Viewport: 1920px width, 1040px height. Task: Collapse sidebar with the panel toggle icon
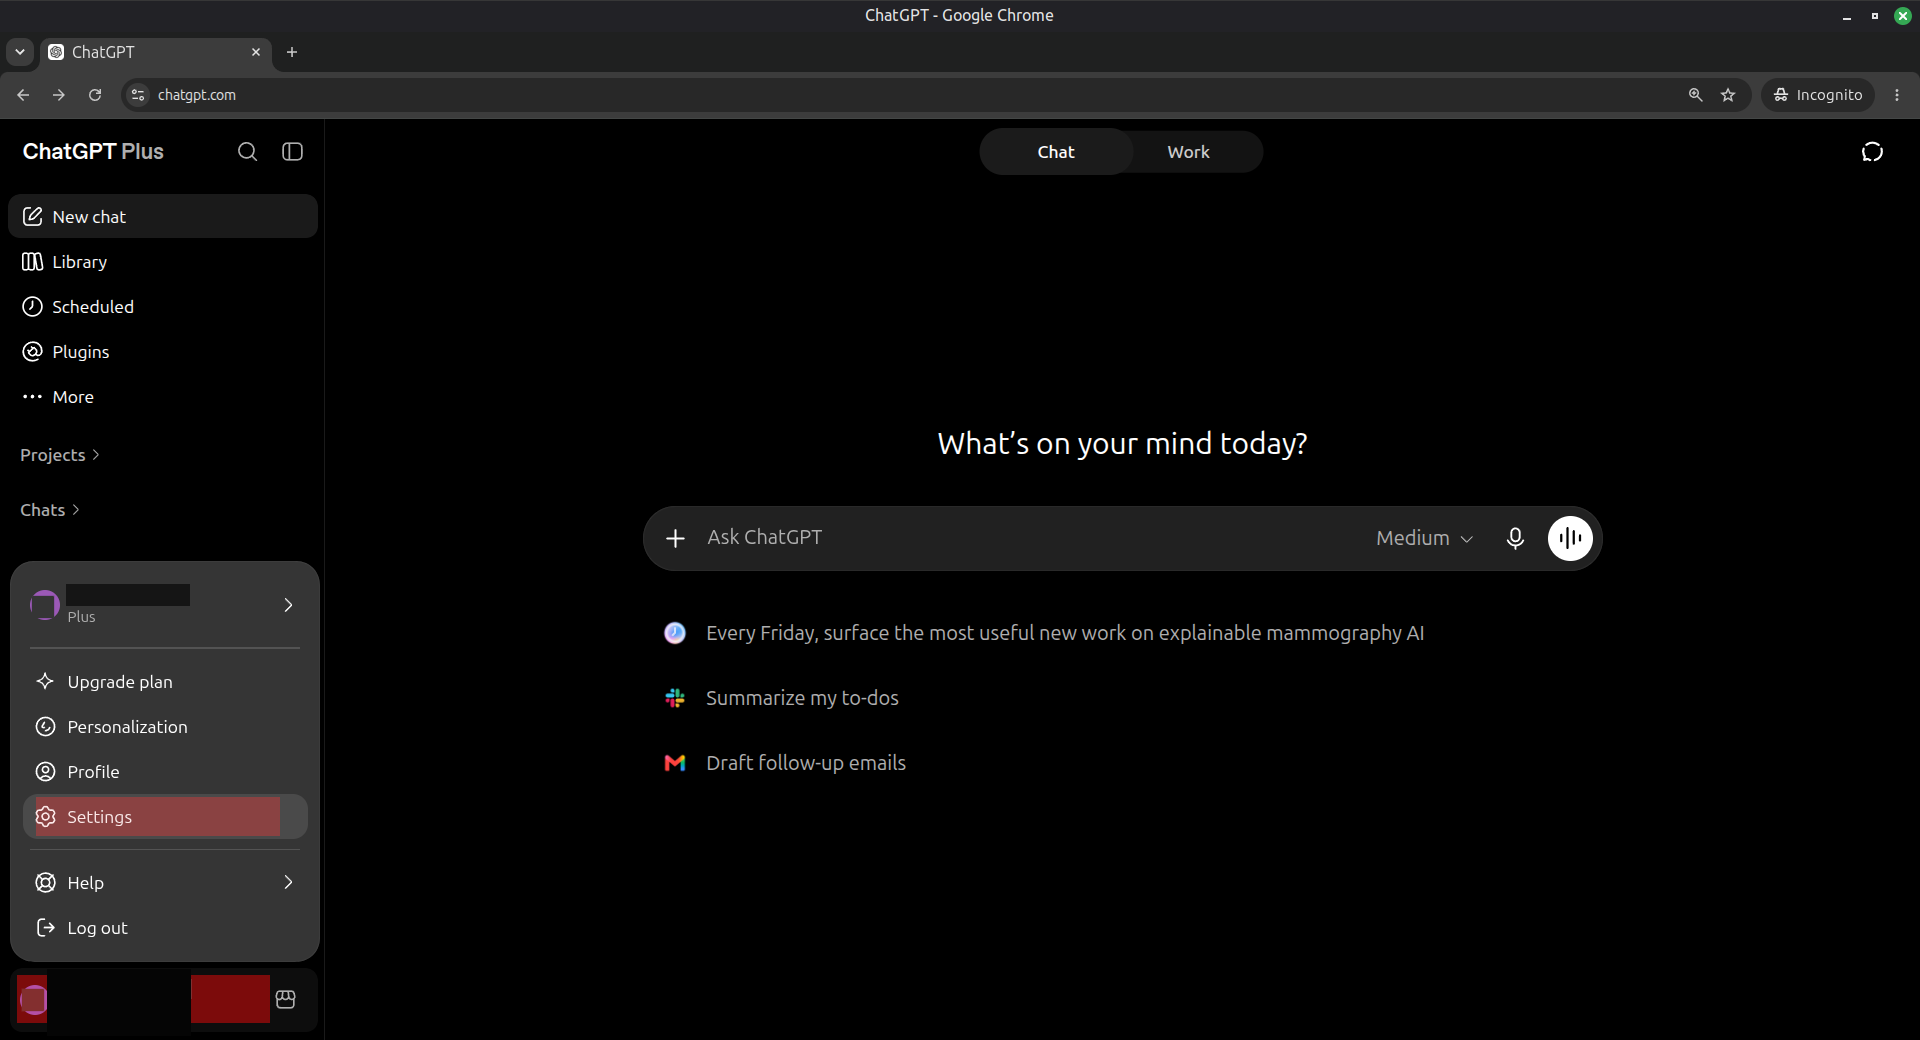tap(292, 152)
